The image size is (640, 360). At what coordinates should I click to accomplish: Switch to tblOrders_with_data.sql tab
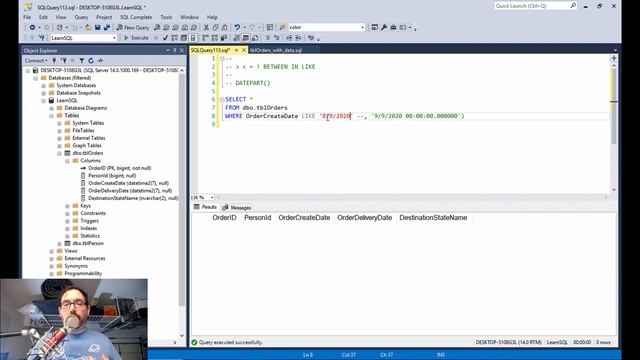point(276,50)
